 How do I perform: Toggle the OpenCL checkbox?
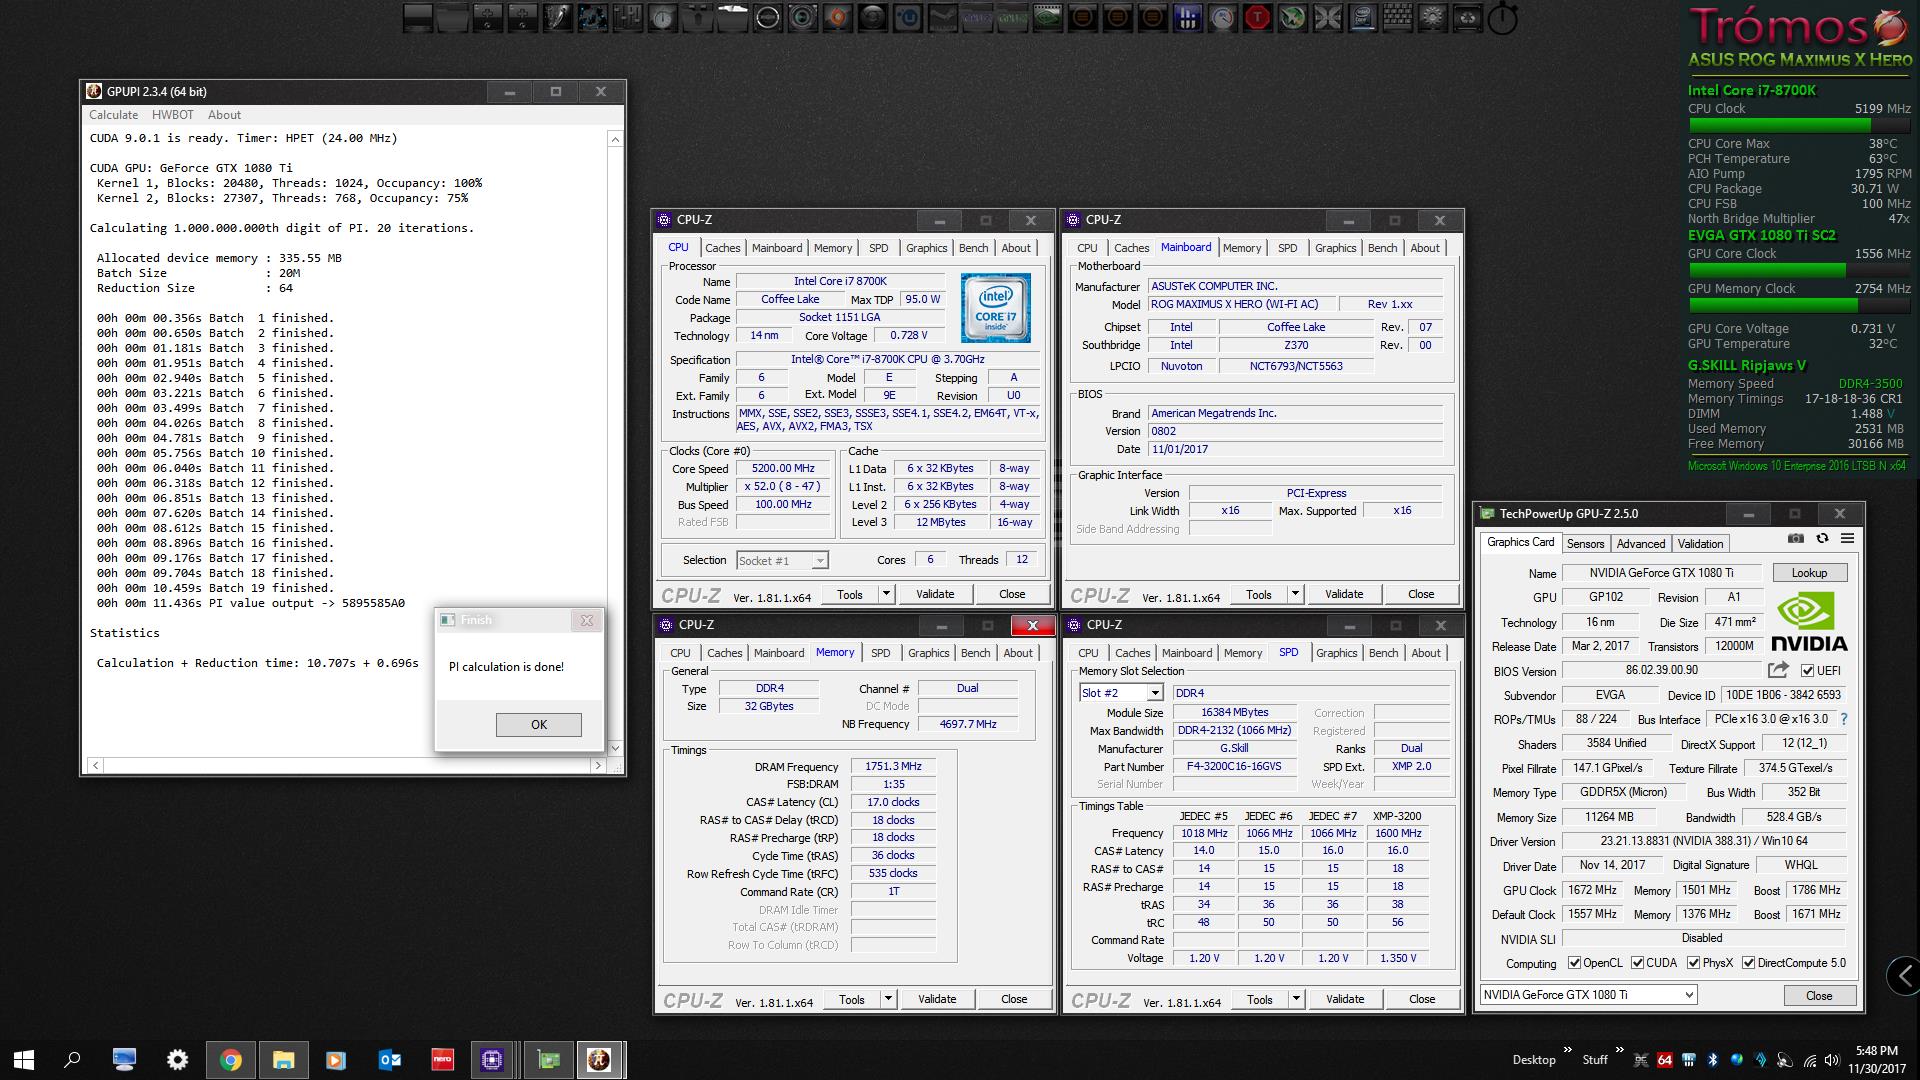1574,963
